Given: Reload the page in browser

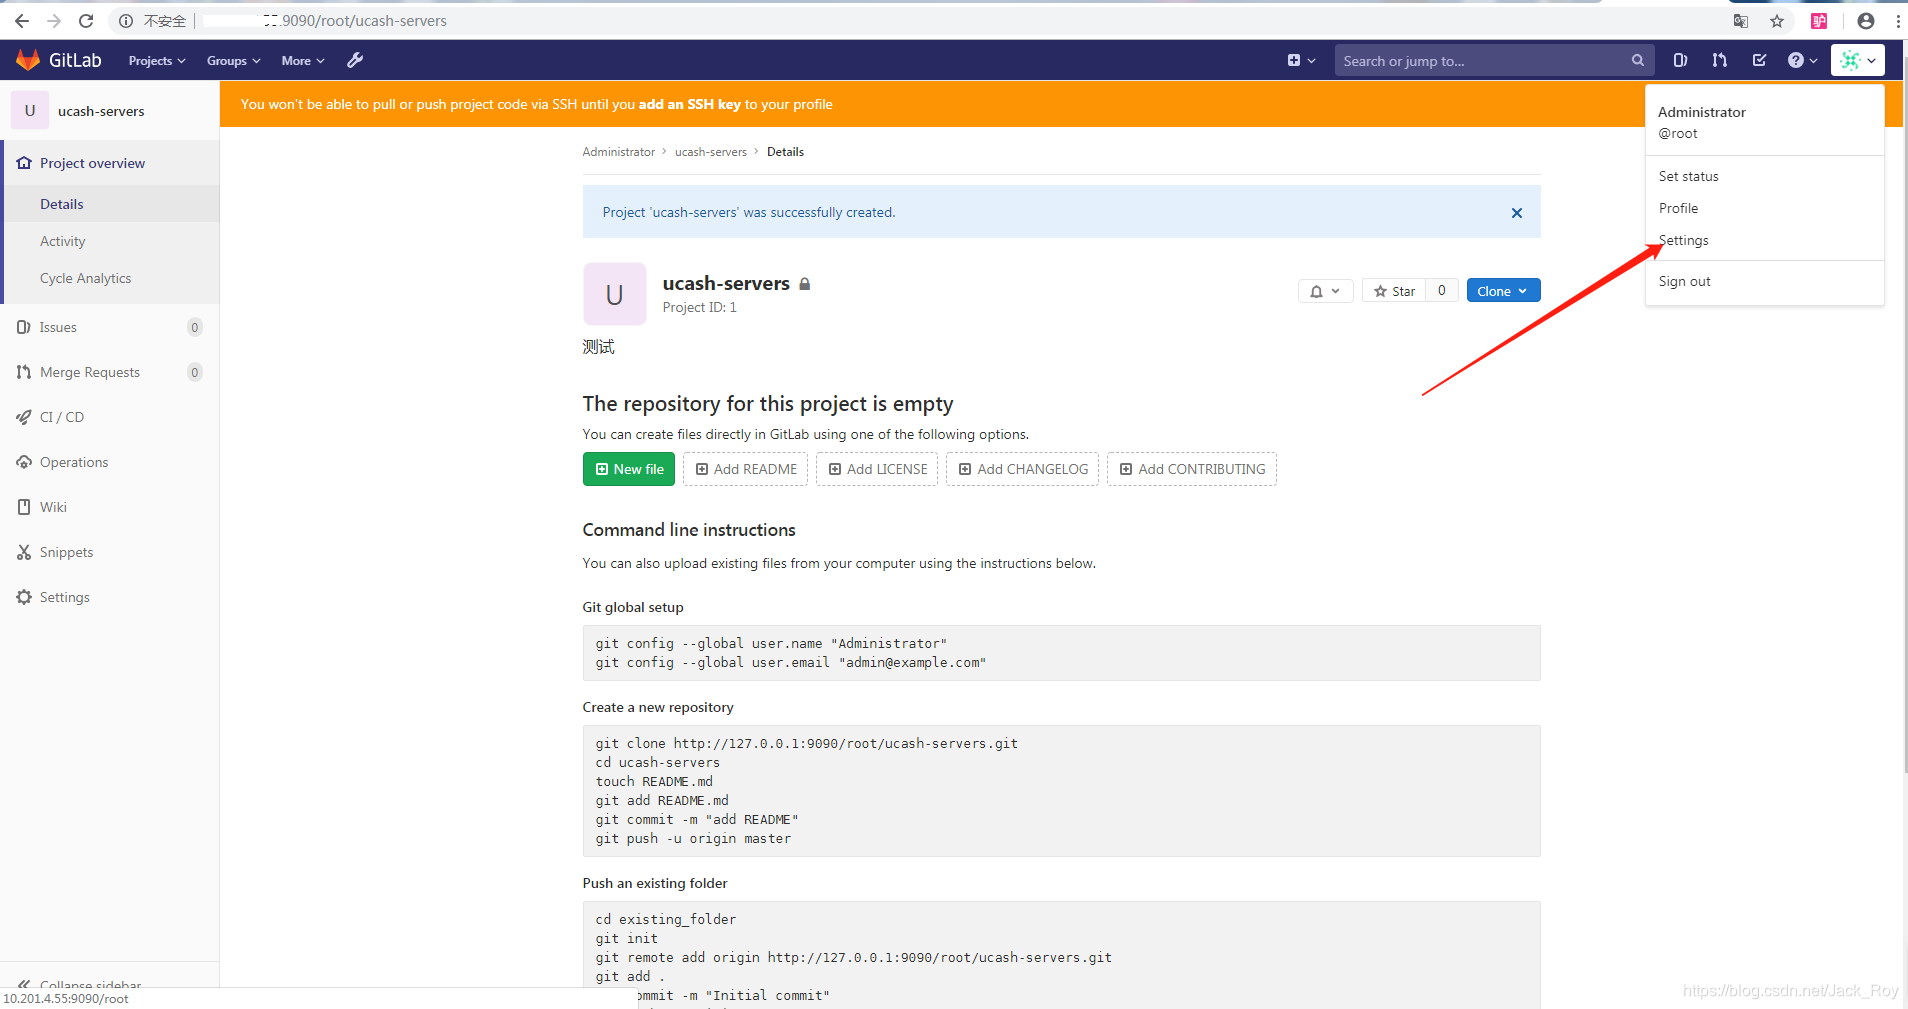Looking at the screenshot, I should tap(86, 20).
